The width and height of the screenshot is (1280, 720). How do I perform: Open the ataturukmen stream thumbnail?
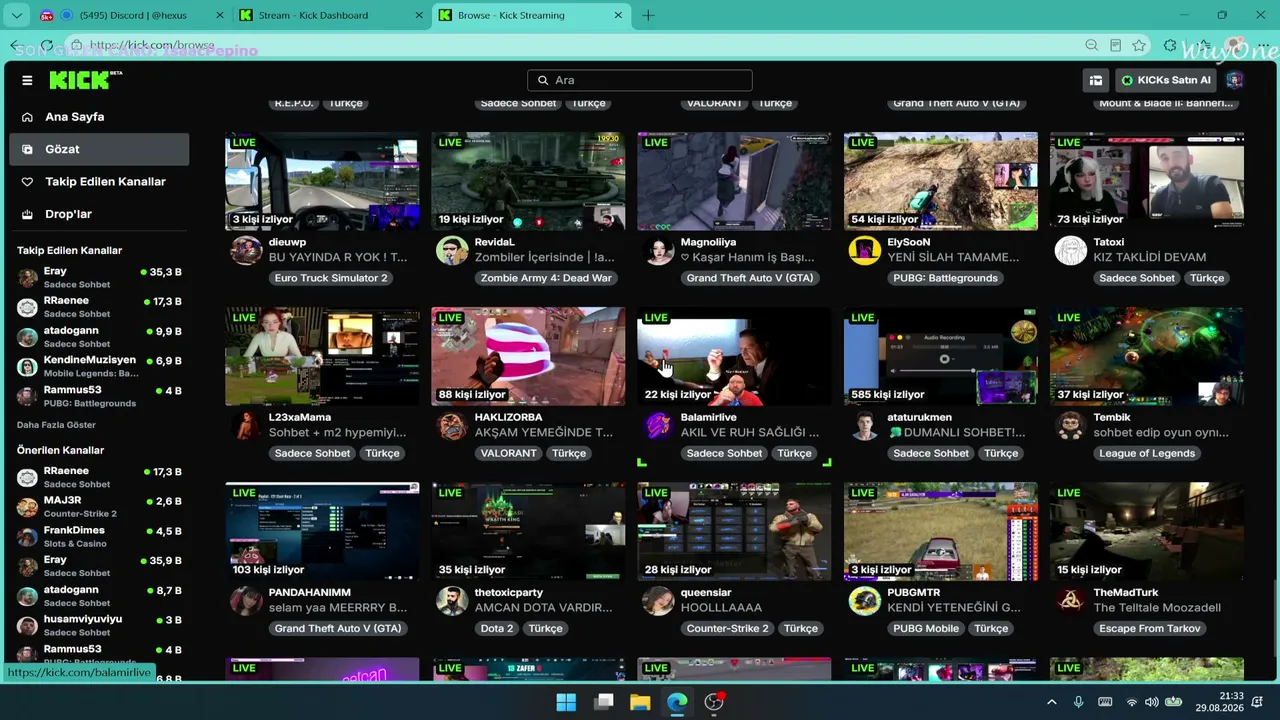940,356
